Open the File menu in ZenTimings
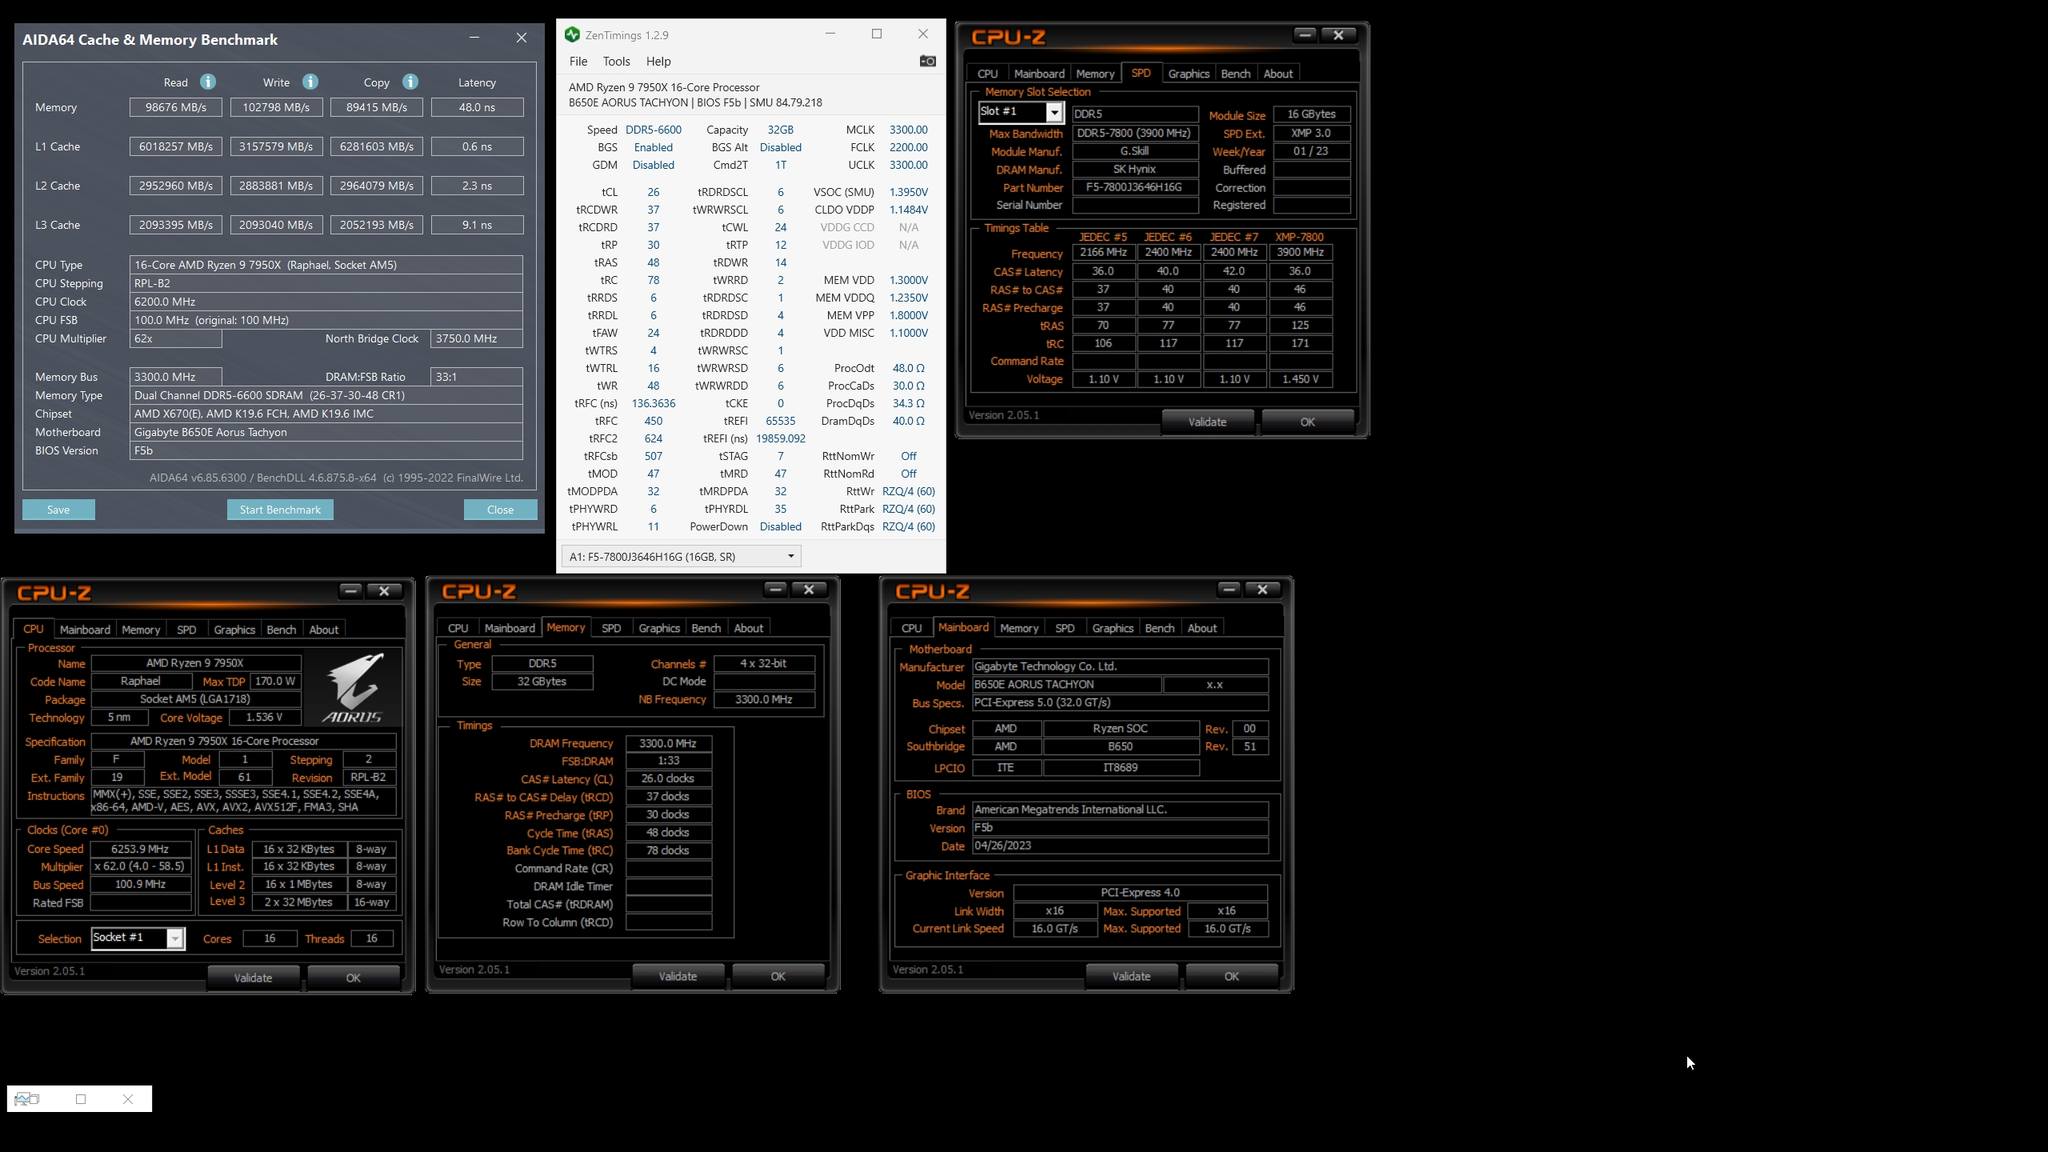The height and width of the screenshot is (1152, 2048). [x=578, y=61]
